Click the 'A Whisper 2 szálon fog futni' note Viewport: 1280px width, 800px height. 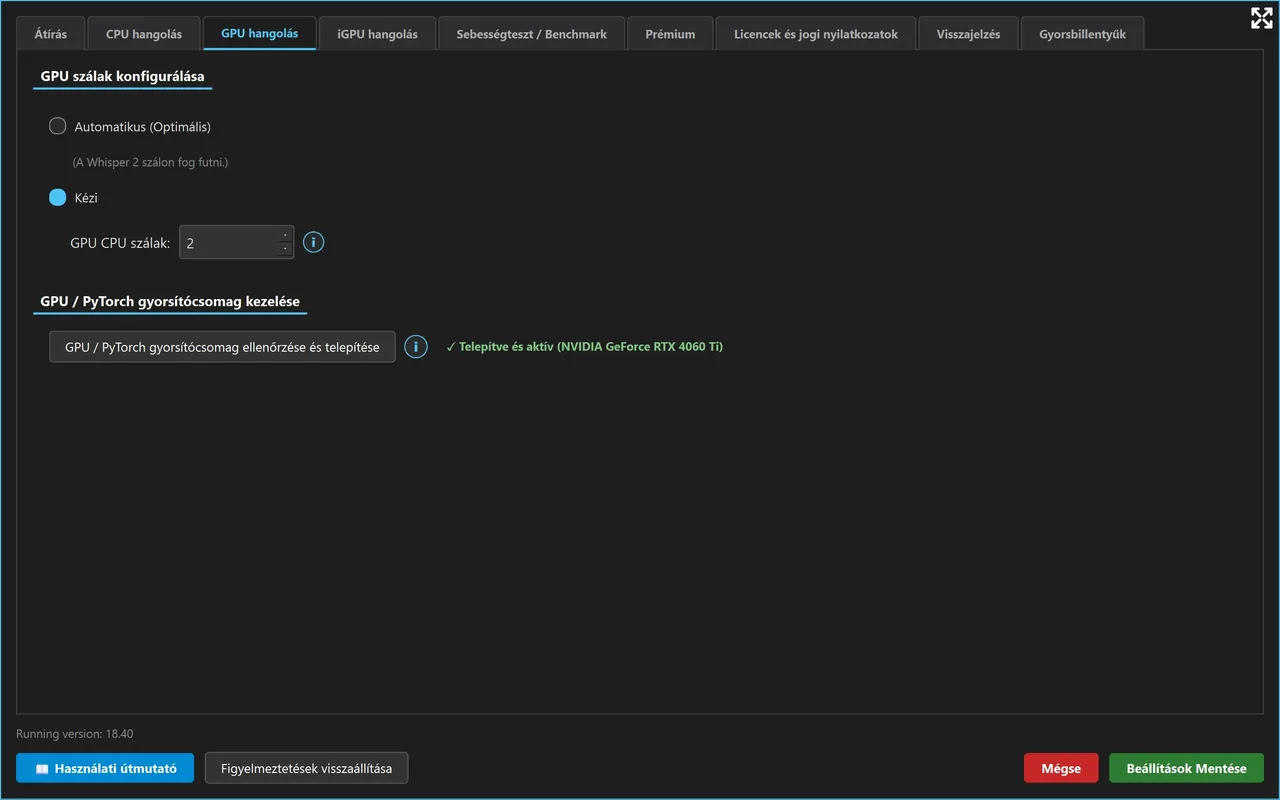[151, 162]
